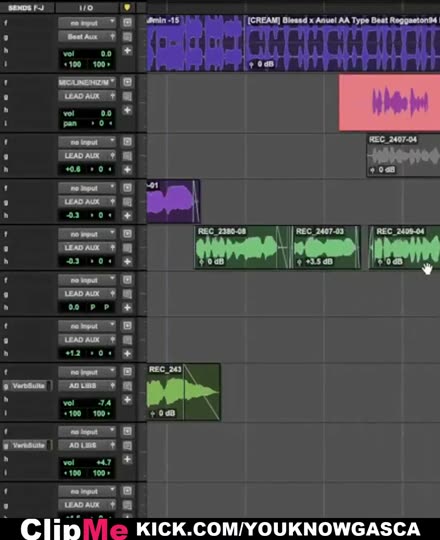Open the Beat Aux output path selector
The width and height of the screenshot is (440, 540).
pos(87,37)
